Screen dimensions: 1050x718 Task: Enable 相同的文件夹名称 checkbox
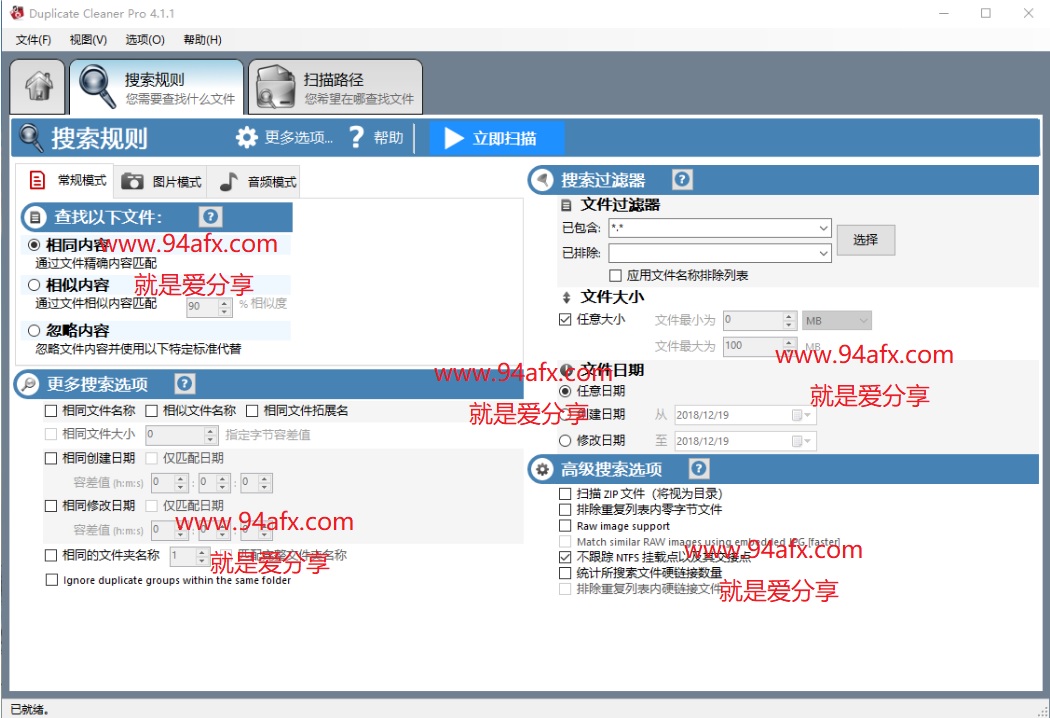(x=51, y=555)
